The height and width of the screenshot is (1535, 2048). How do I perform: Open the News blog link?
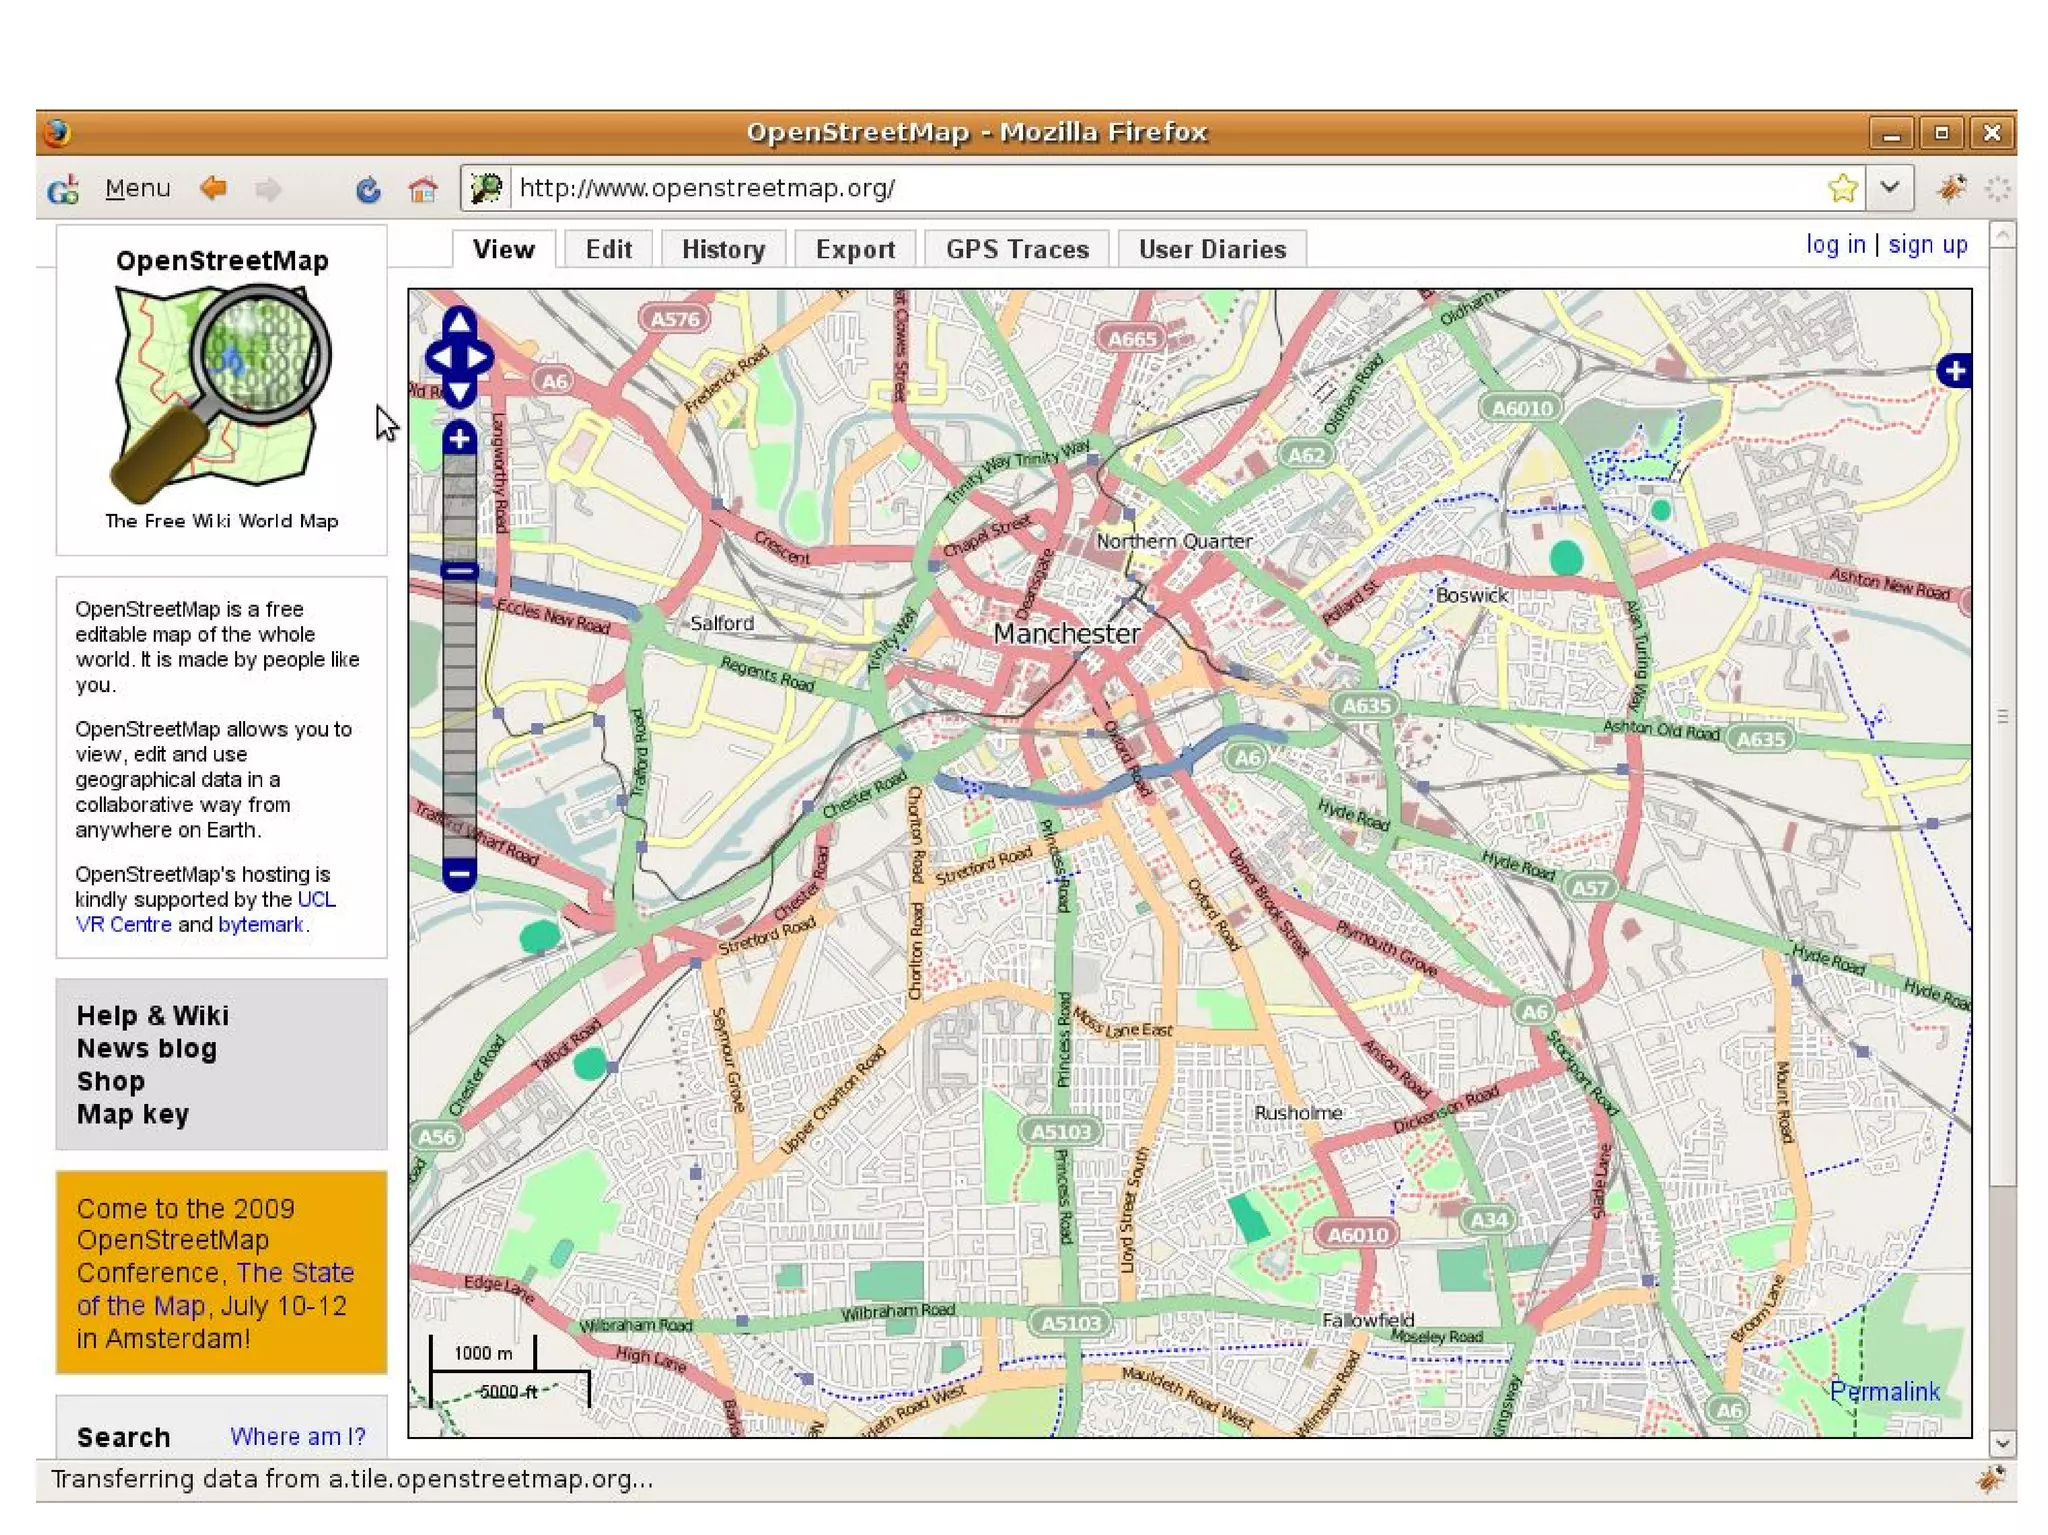click(146, 1049)
